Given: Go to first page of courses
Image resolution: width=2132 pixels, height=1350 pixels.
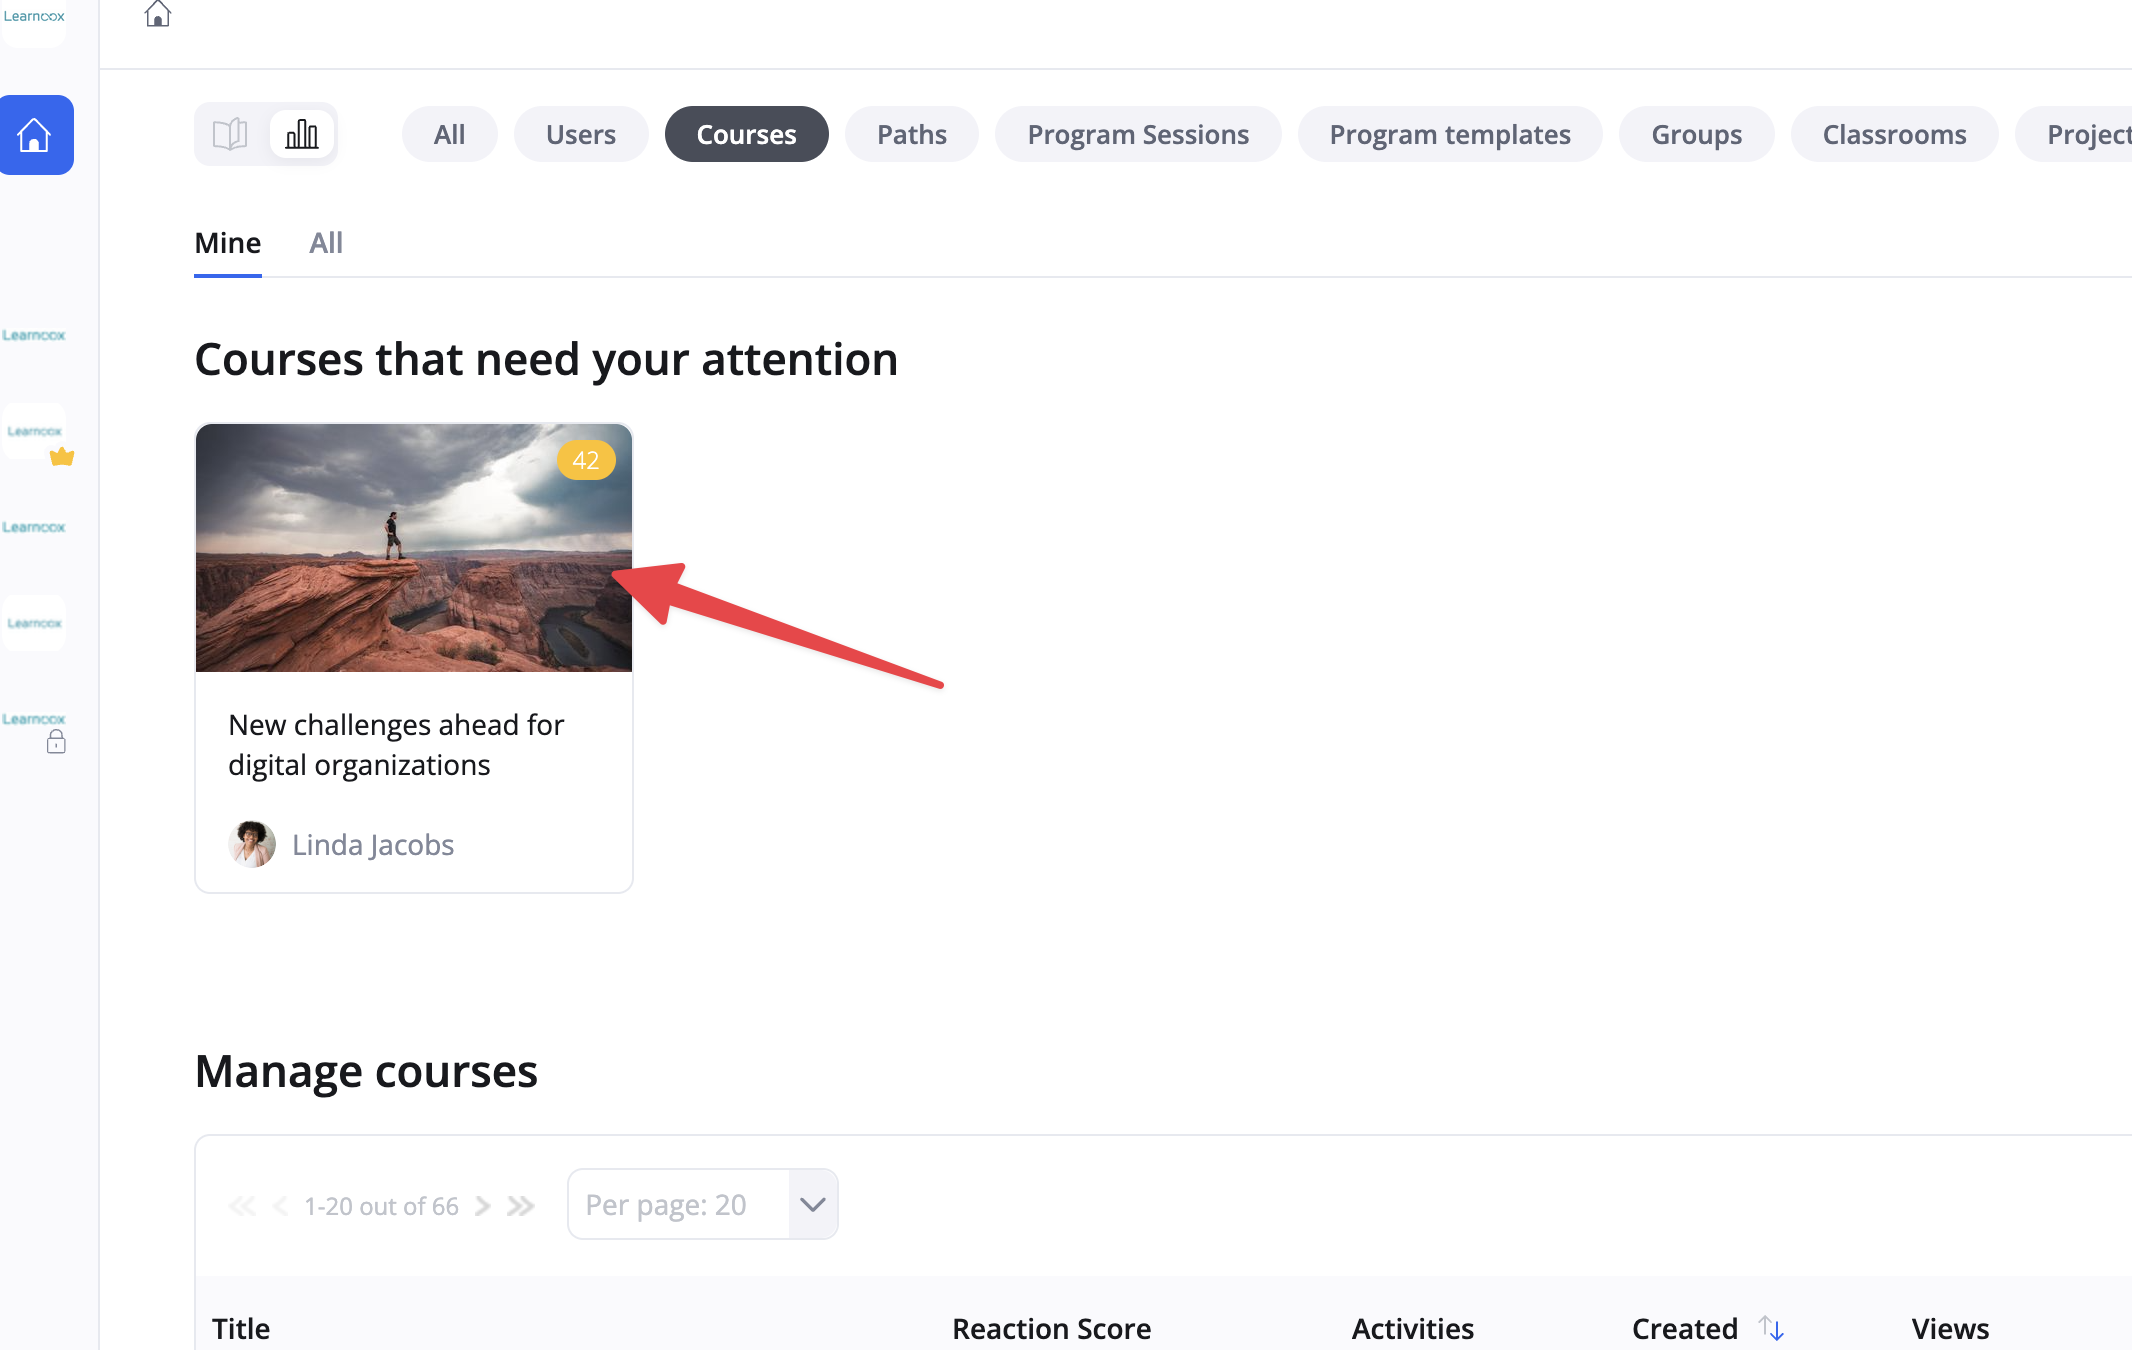Looking at the screenshot, I should pos(242,1206).
